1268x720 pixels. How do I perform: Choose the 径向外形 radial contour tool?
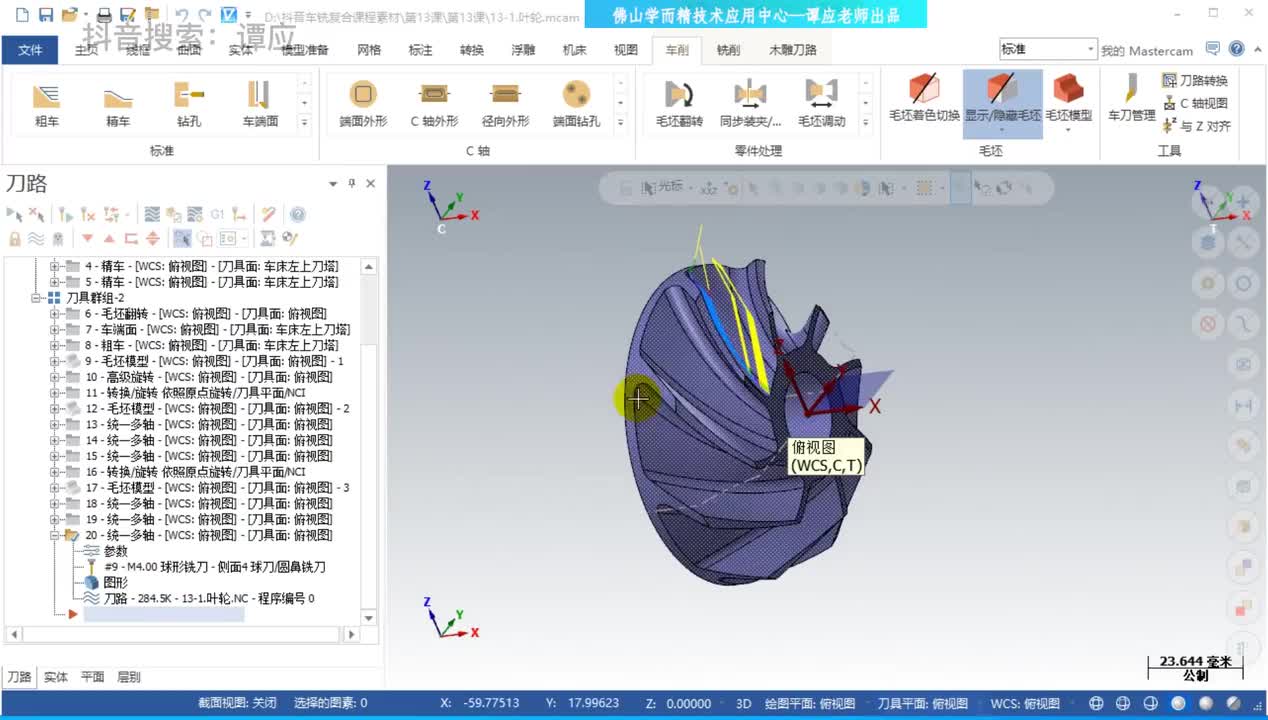tap(505, 104)
